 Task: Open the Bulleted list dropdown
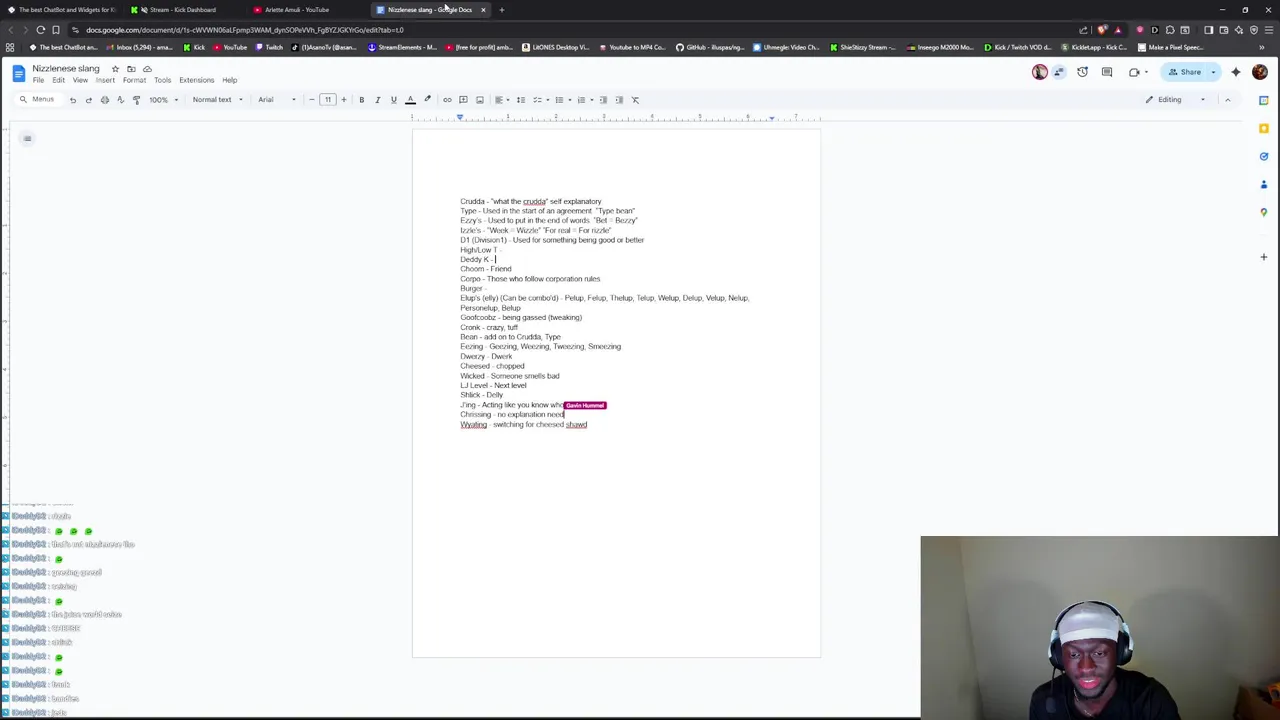click(x=562, y=100)
